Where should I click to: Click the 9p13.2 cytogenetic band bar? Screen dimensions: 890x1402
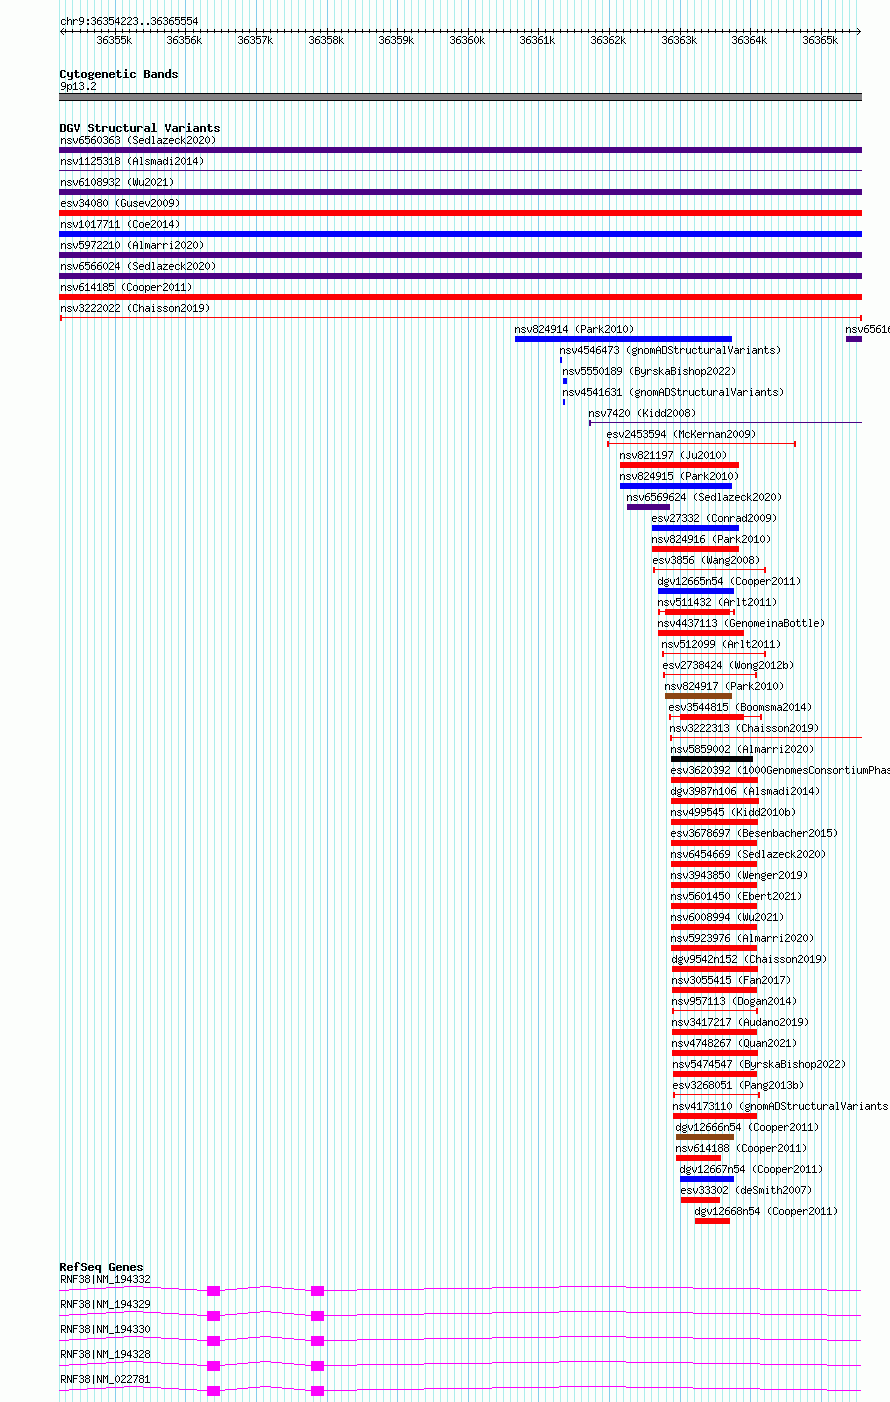click(460, 97)
